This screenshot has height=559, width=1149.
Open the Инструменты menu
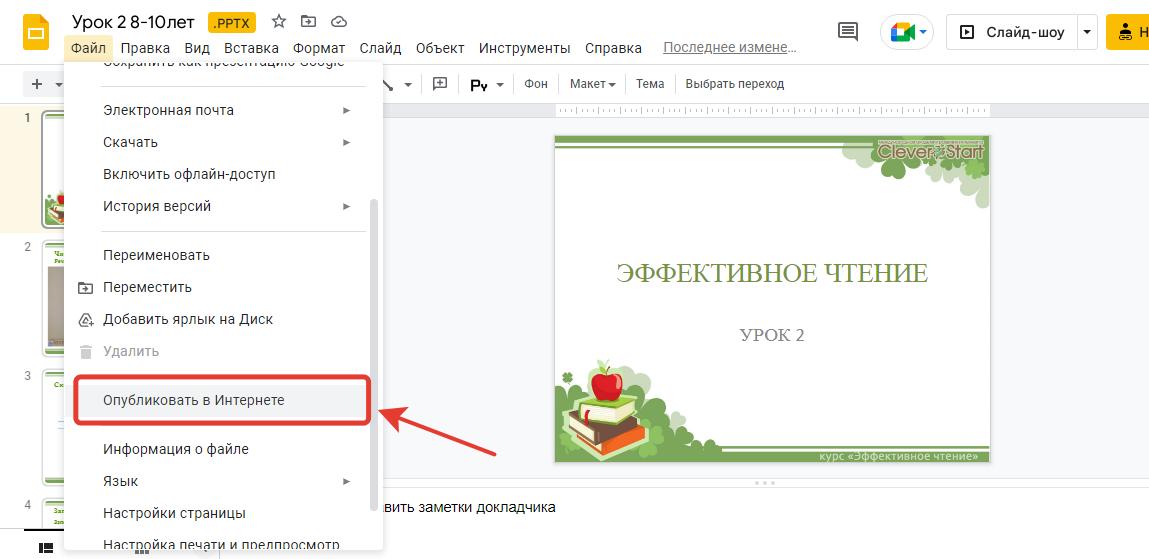pyautogui.click(x=525, y=48)
